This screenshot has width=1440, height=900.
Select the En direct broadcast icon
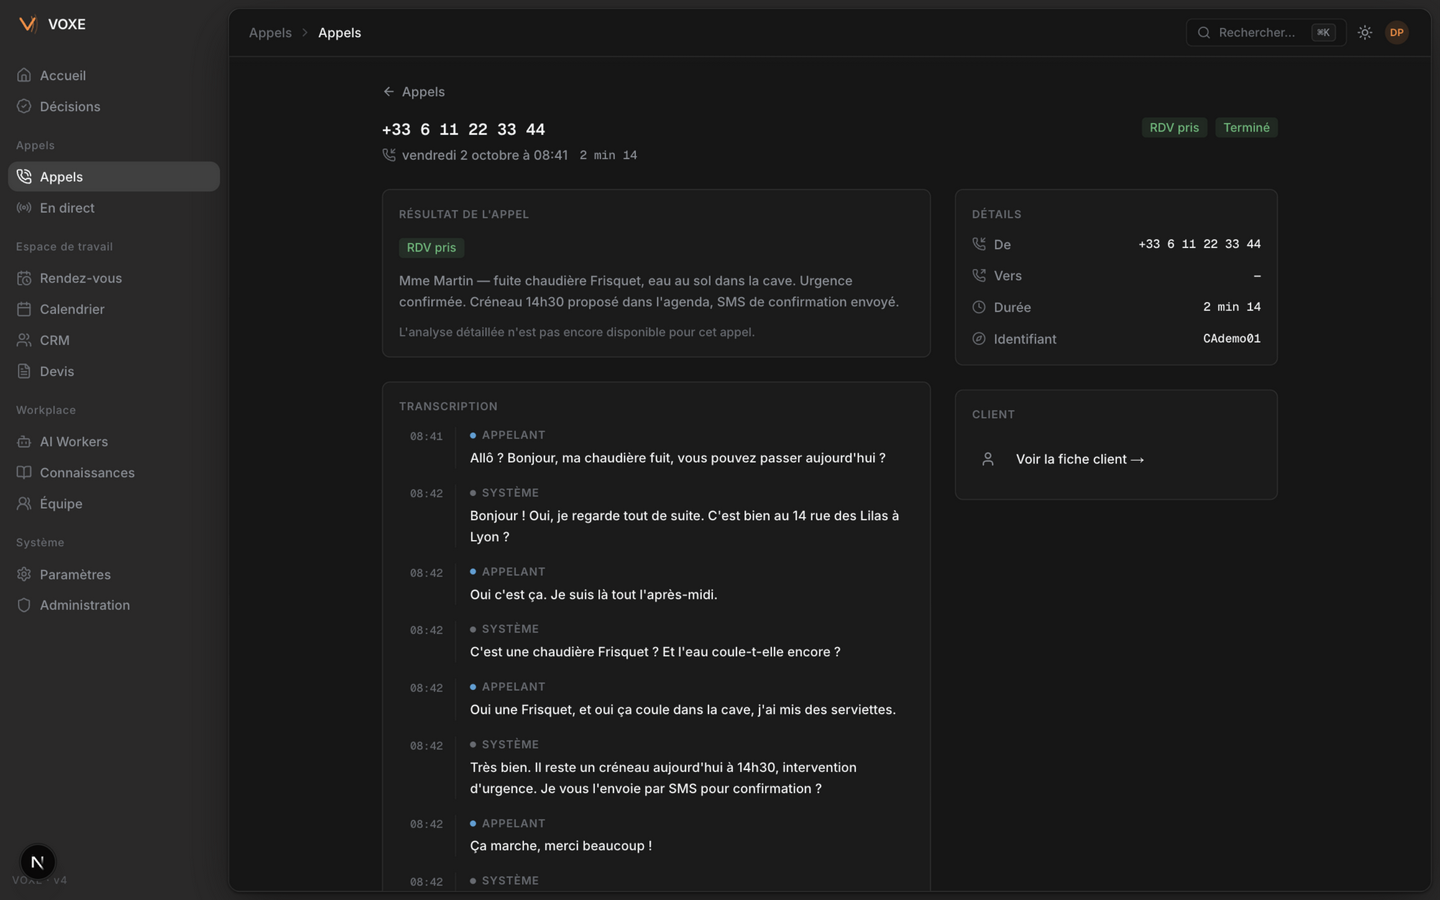(24, 208)
